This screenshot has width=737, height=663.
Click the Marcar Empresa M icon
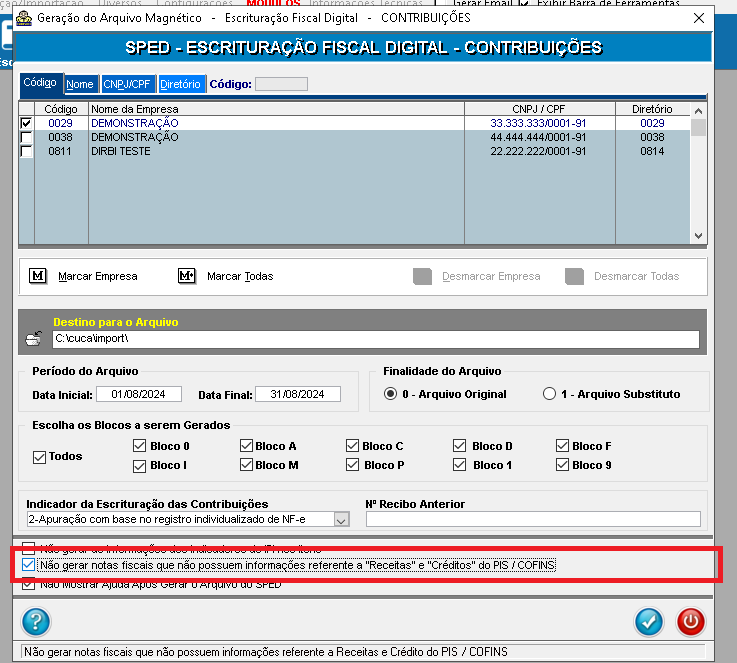tap(38, 276)
